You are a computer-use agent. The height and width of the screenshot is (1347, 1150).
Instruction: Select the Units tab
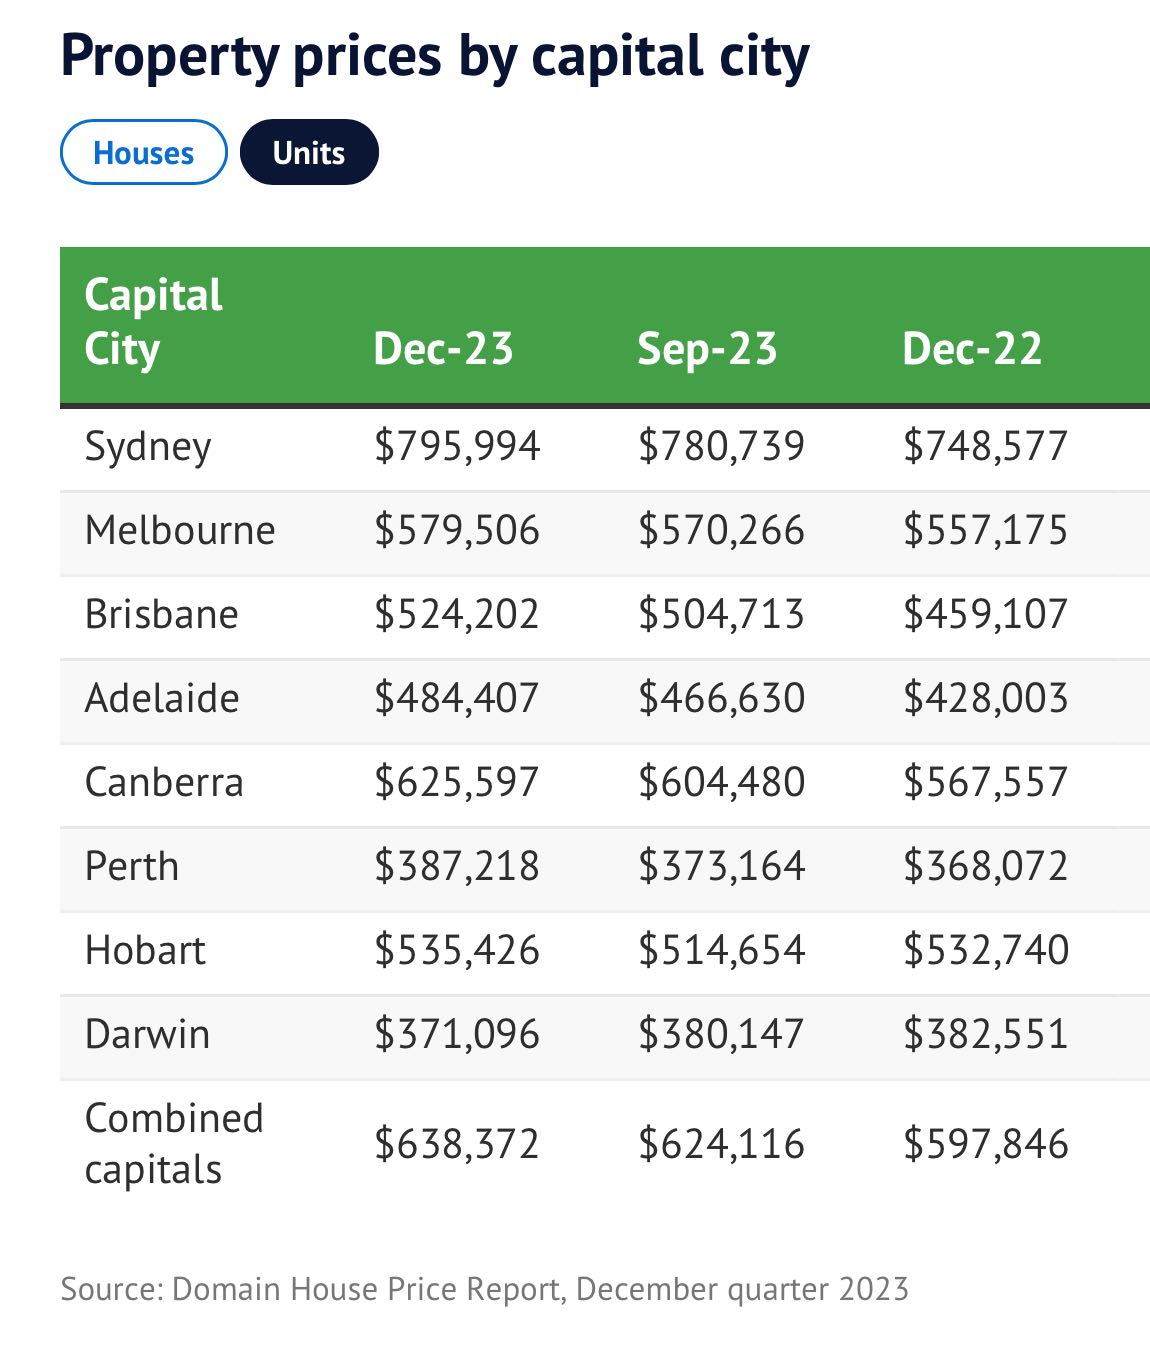click(x=309, y=153)
